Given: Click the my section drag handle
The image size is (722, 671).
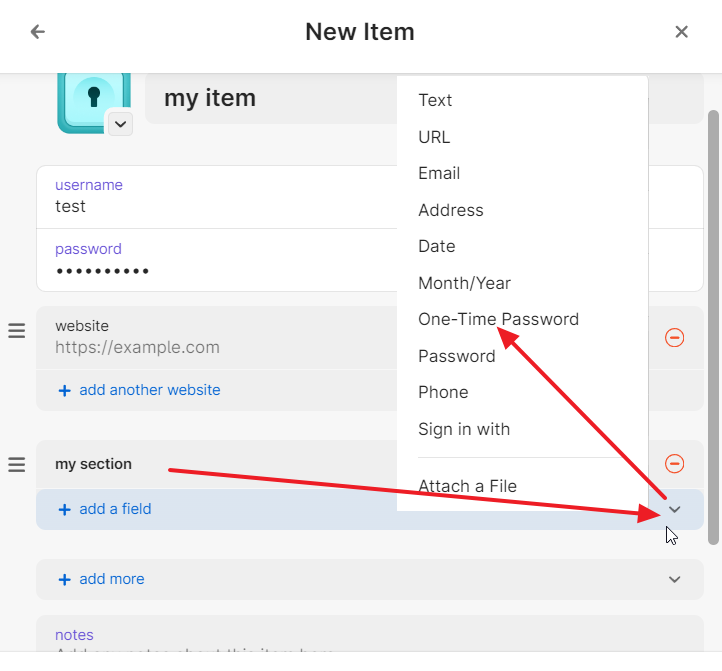Looking at the screenshot, I should (x=17, y=464).
